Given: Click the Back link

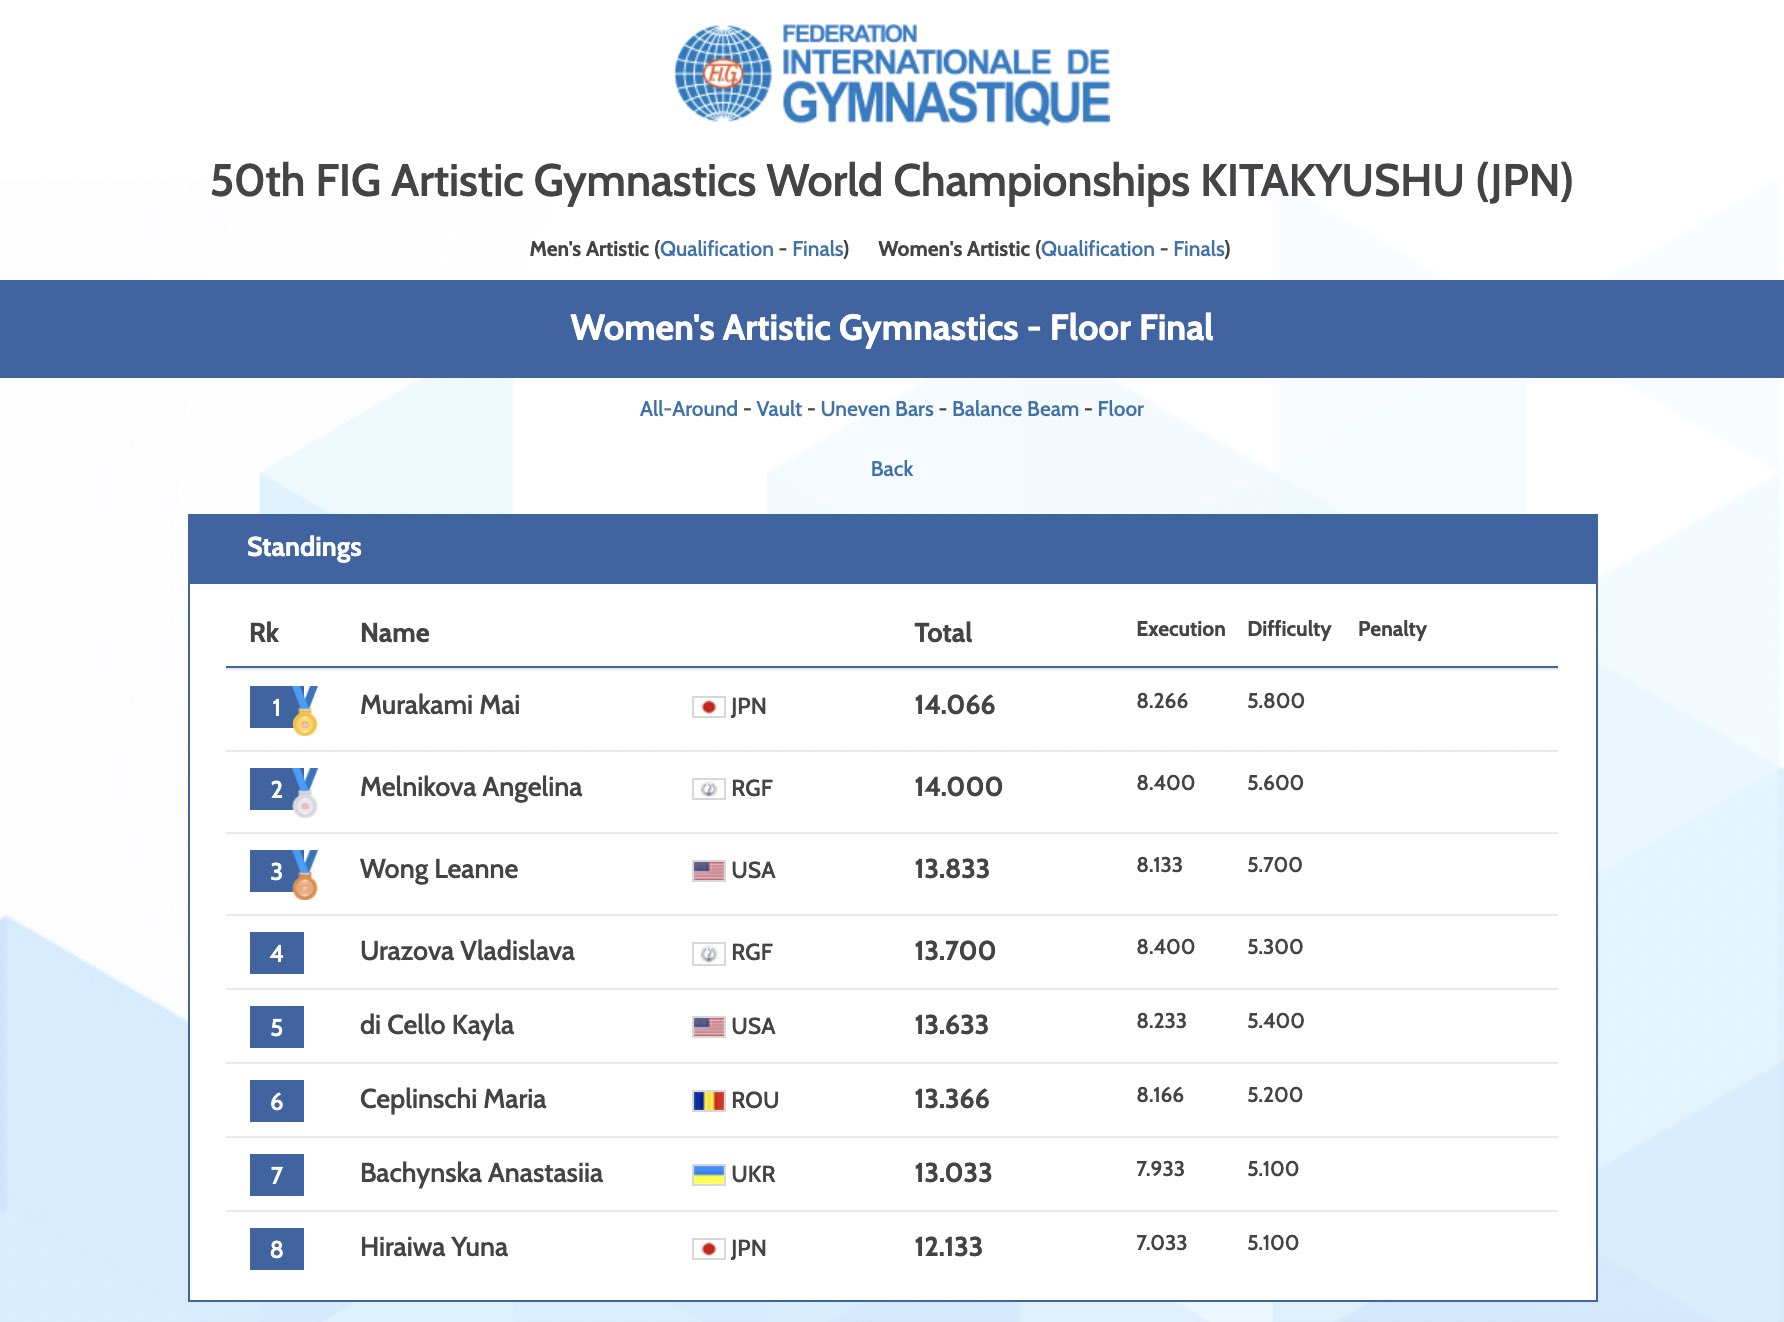Looking at the screenshot, I should point(892,469).
